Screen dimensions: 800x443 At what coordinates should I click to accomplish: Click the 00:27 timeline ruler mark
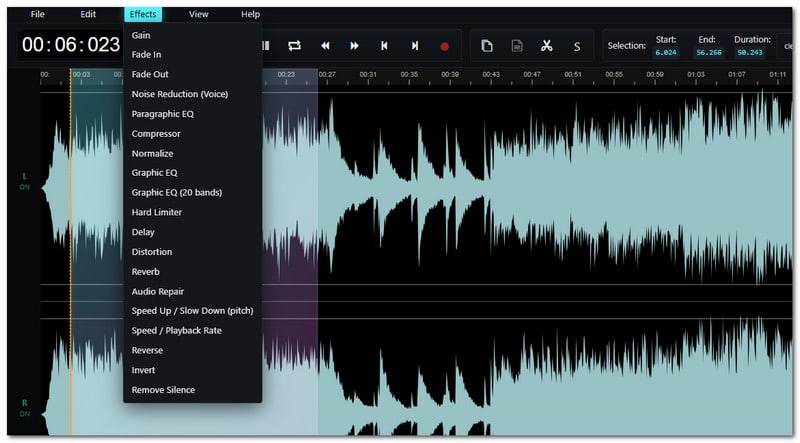point(327,75)
